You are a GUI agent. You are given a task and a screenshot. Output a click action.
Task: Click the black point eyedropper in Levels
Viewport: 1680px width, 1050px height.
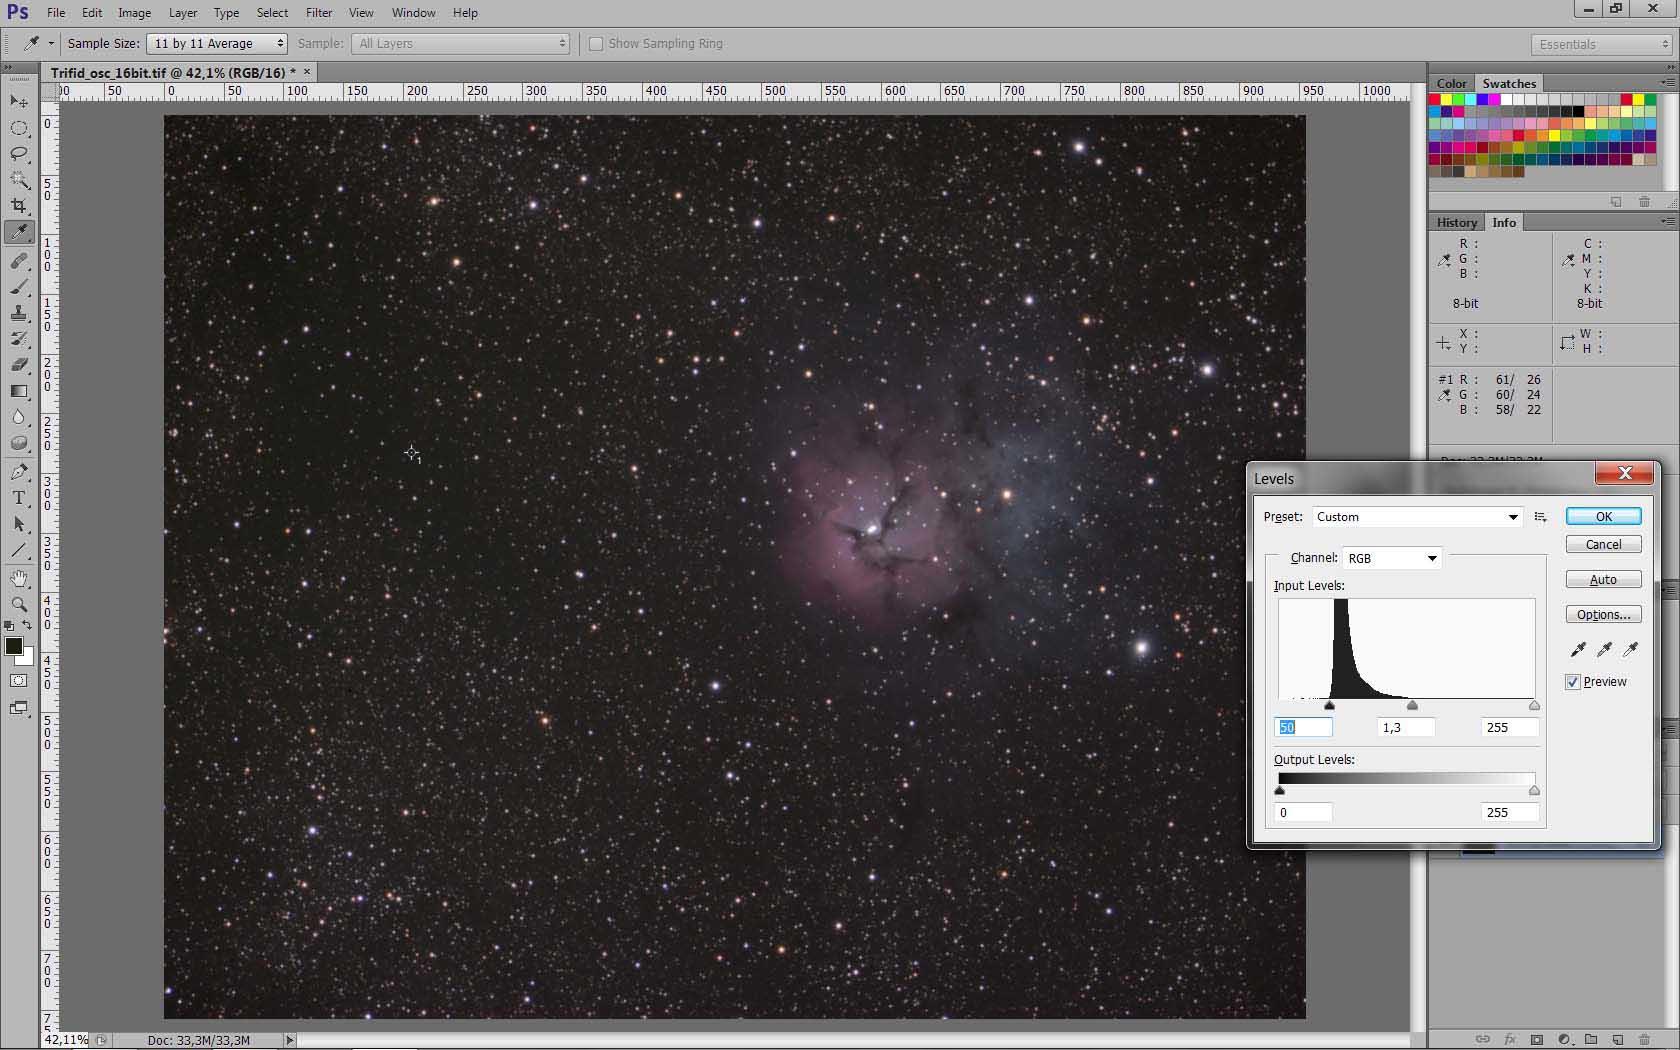click(x=1578, y=650)
